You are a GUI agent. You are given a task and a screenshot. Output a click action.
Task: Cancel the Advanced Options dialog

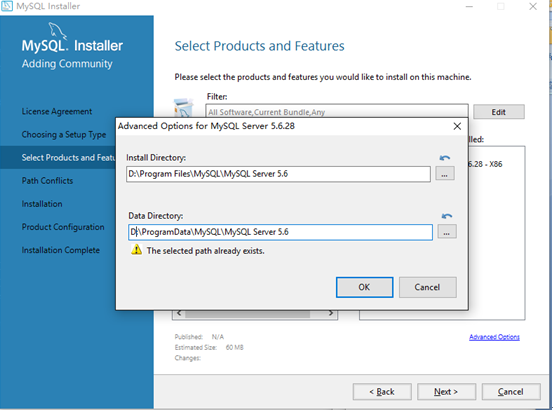tap(427, 287)
